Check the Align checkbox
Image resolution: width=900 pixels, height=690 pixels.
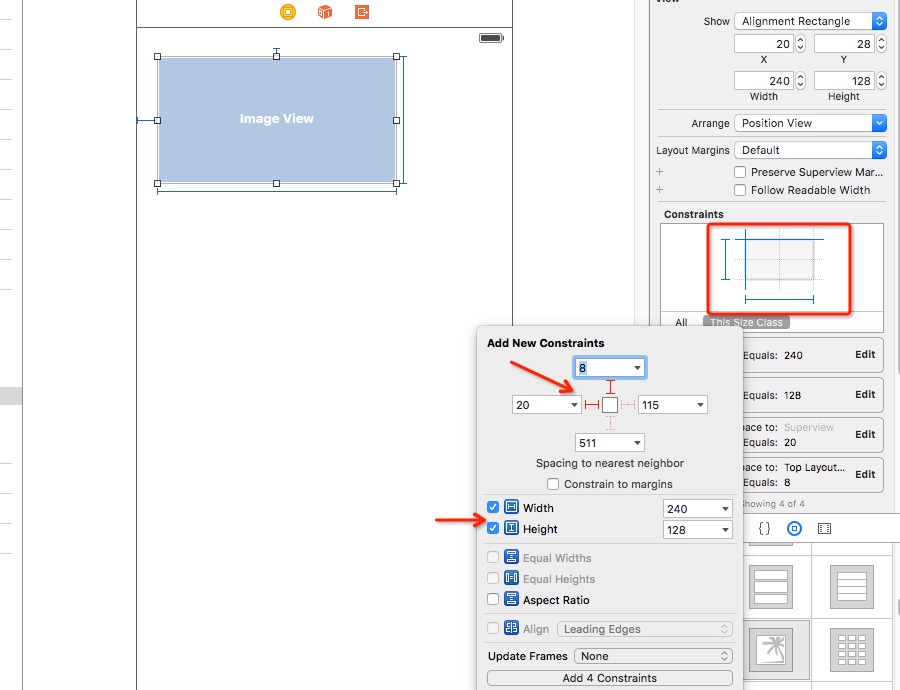tap(492, 628)
